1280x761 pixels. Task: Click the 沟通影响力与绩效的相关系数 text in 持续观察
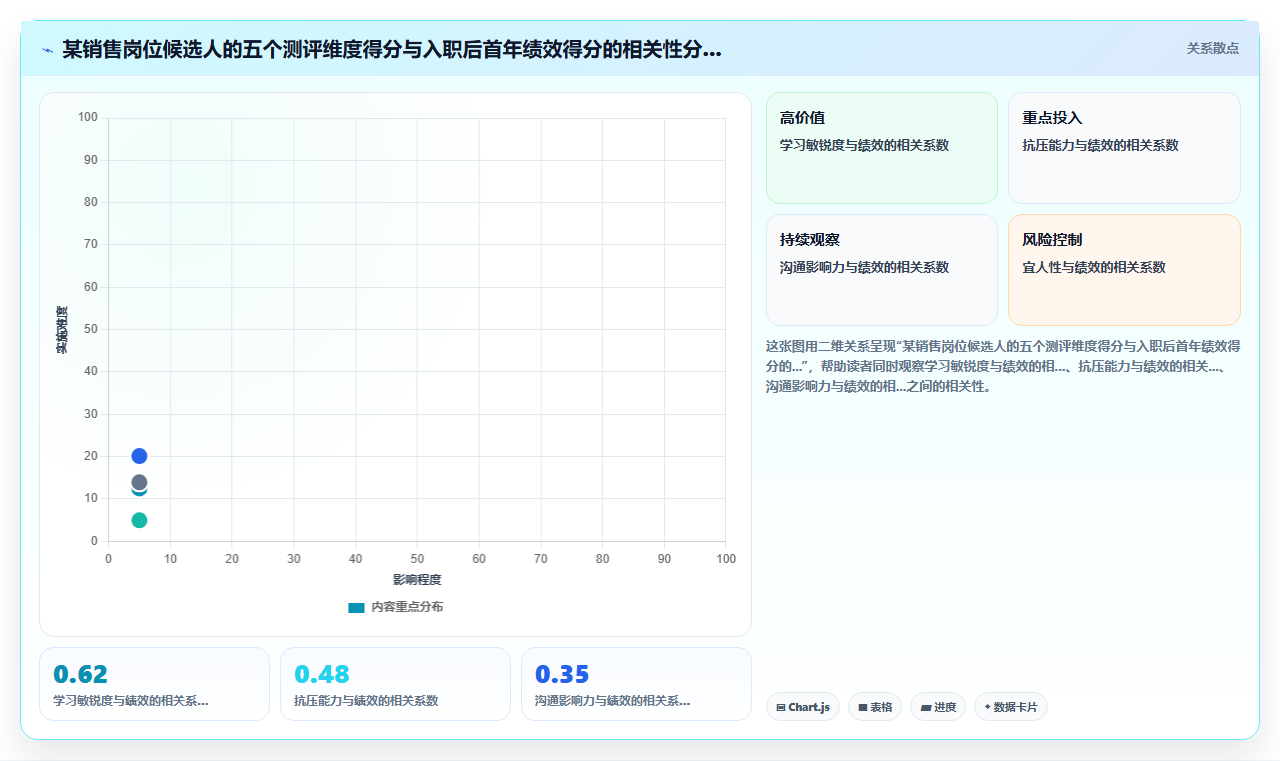click(x=864, y=267)
